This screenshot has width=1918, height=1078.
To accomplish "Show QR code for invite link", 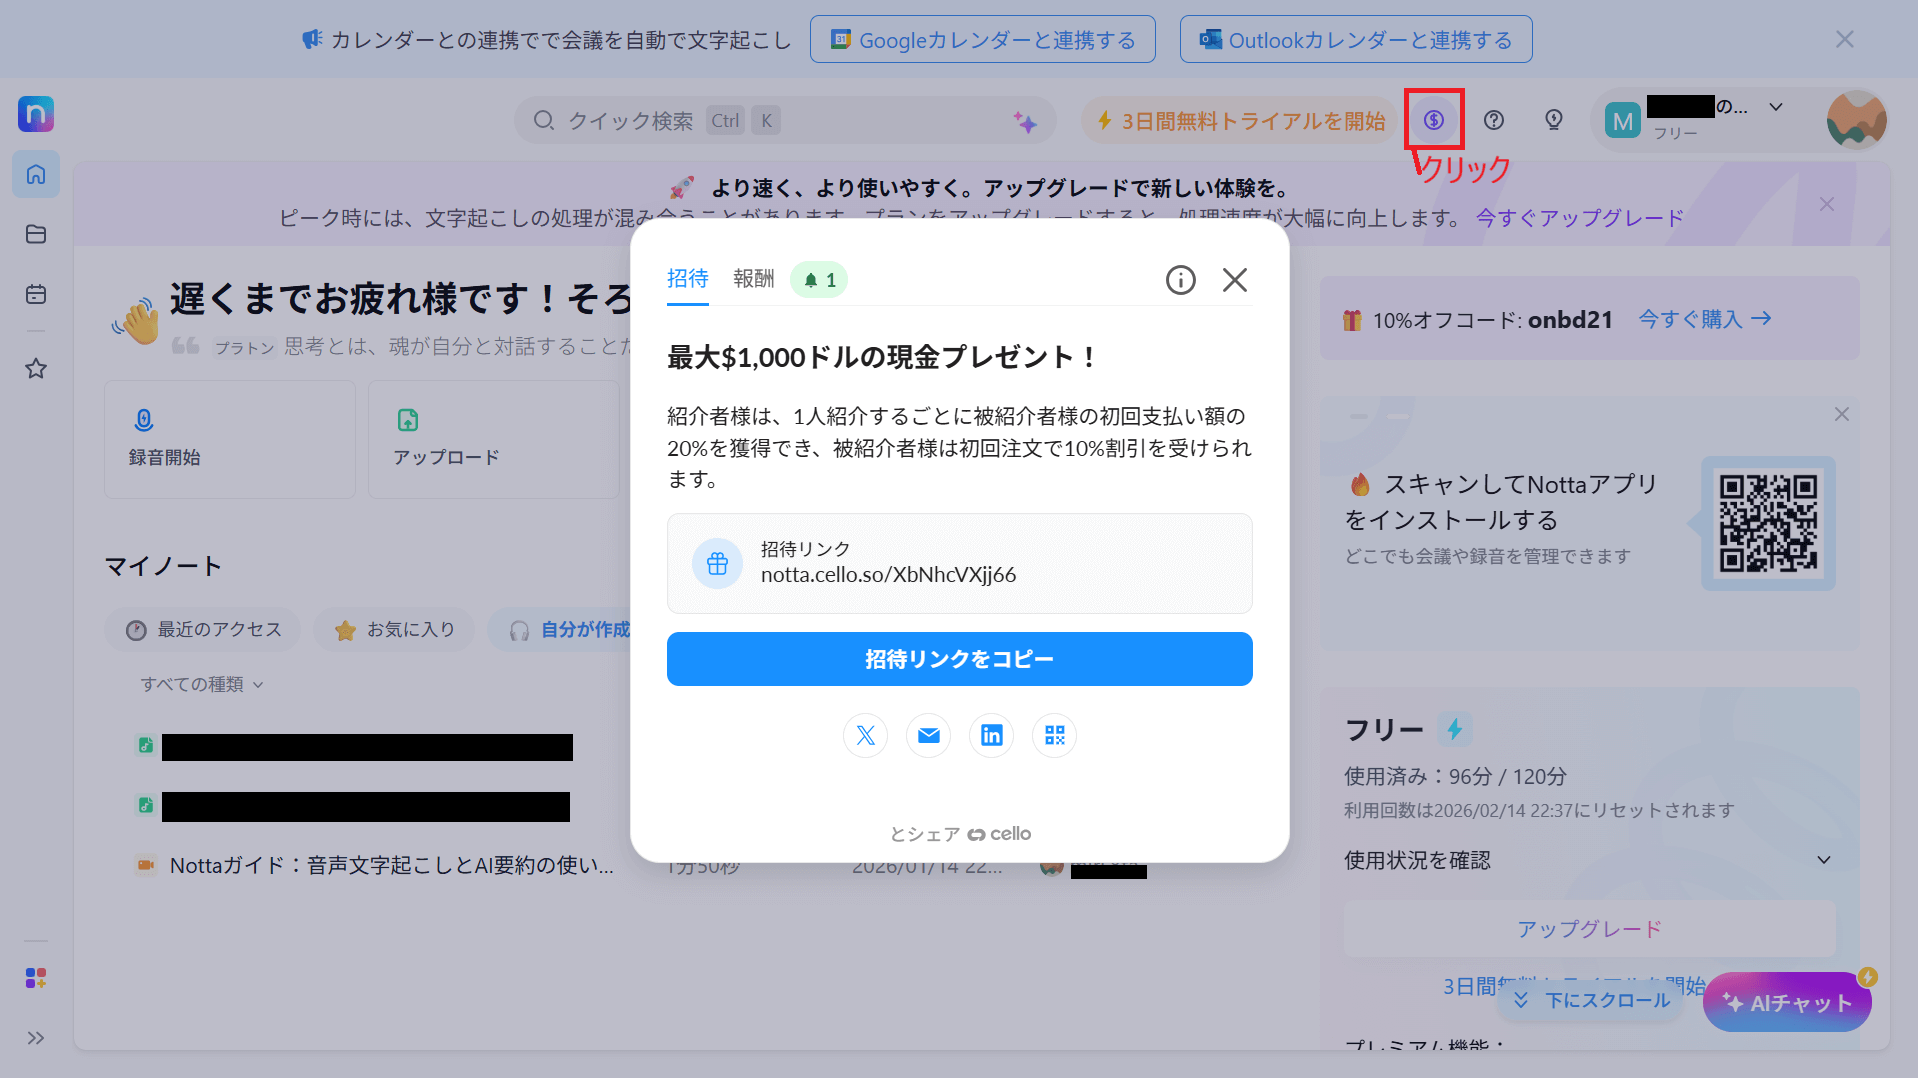I will click(x=1054, y=736).
